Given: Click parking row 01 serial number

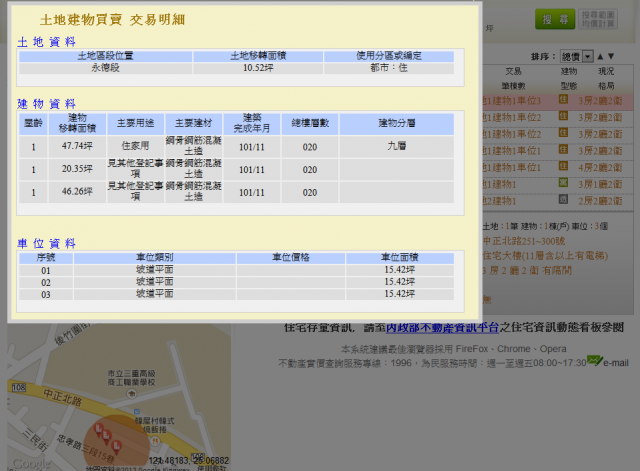Looking at the screenshot, I should pos(46,271).
